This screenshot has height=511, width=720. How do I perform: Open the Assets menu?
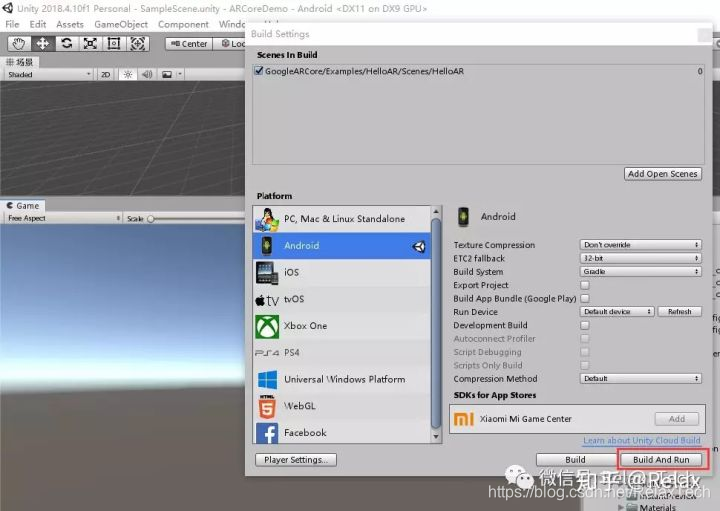70,24
